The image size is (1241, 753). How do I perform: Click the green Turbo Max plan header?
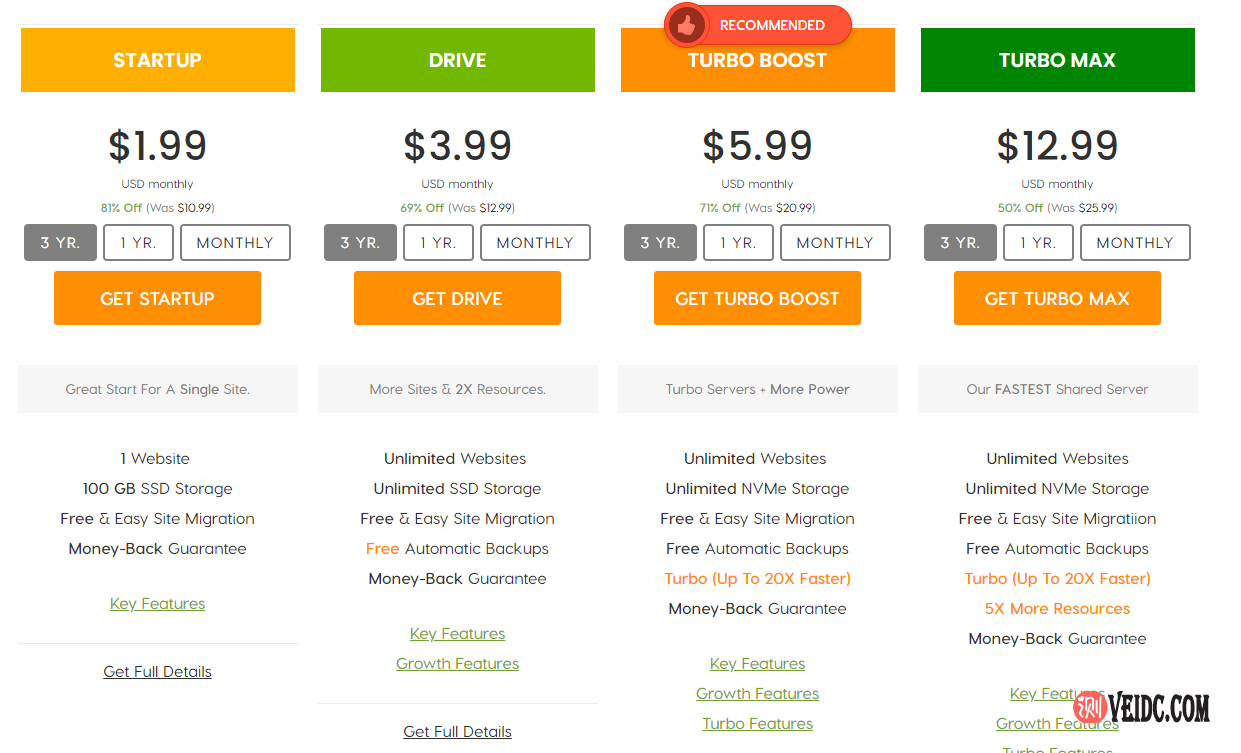[1057, 61]
